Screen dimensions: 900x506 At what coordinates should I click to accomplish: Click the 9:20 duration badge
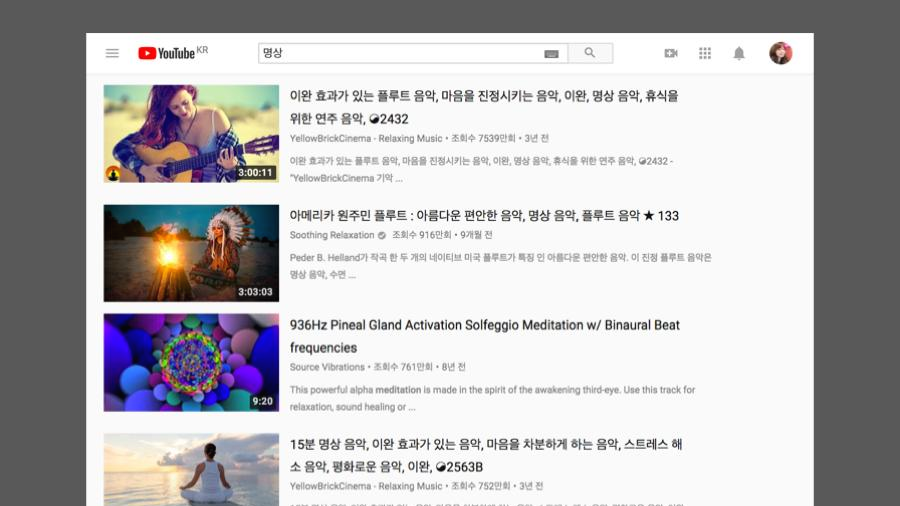[262, 402]
